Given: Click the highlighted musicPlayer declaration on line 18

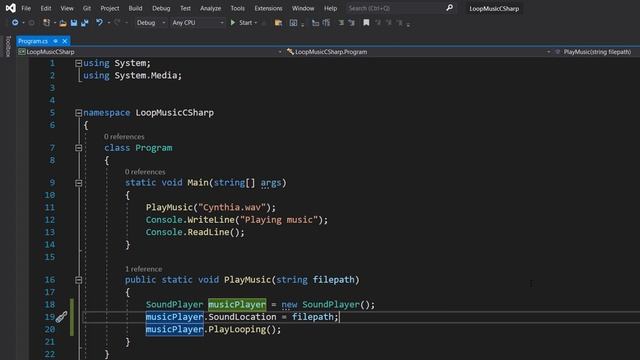Looking at the screenshot, I should tap(237, 304).
